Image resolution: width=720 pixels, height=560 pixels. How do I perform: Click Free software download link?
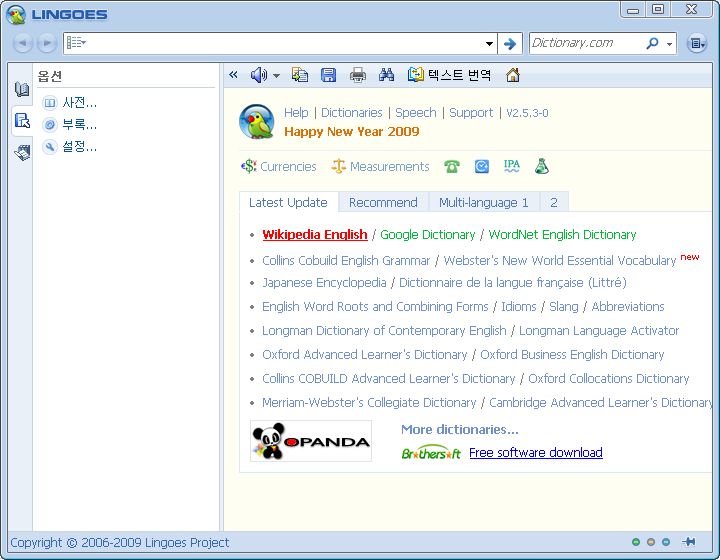[x=536, y=453]
